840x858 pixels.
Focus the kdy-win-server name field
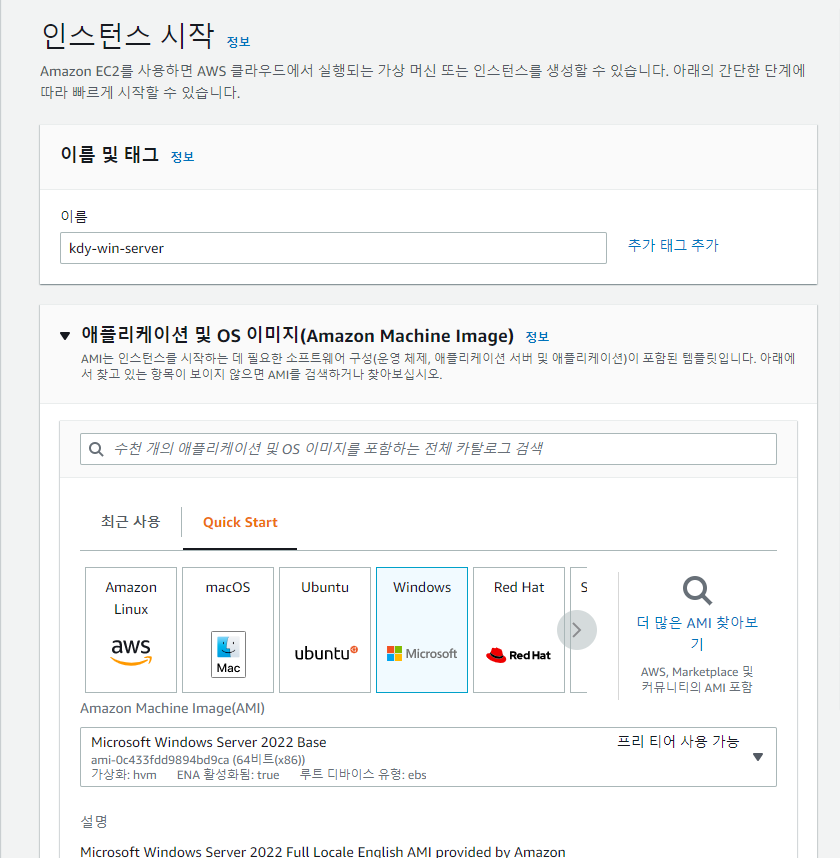pyautogui.click(x=333, y=248)
